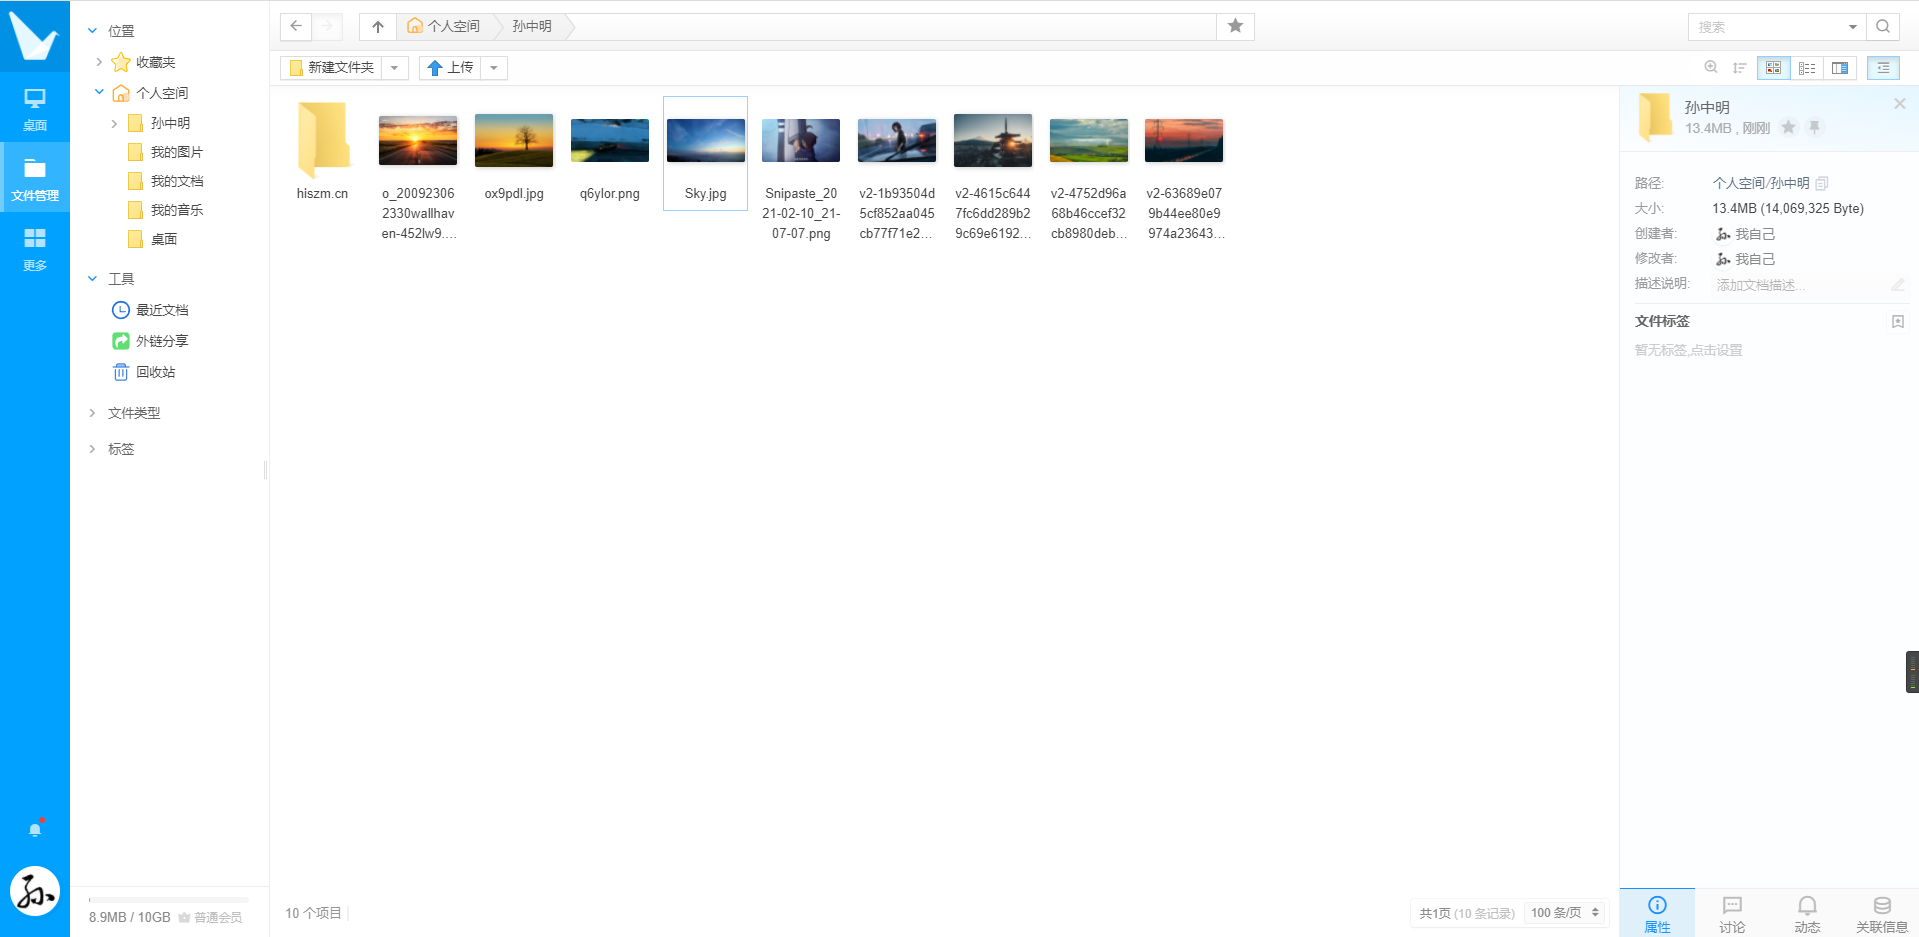The height and width of the screenshot is (937, 1919).
Task: Open the notification bell in the sidebar
Action: 35,829
